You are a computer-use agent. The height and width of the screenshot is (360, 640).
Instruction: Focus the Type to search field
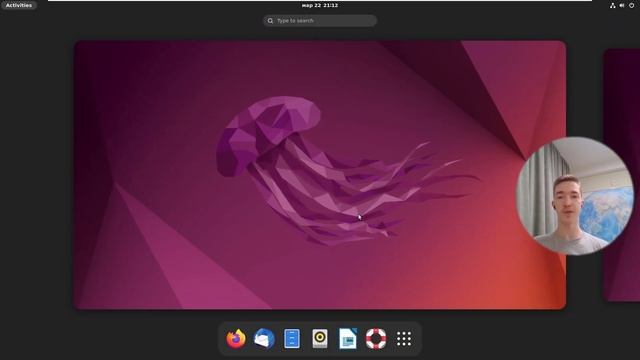coord(320,20)
